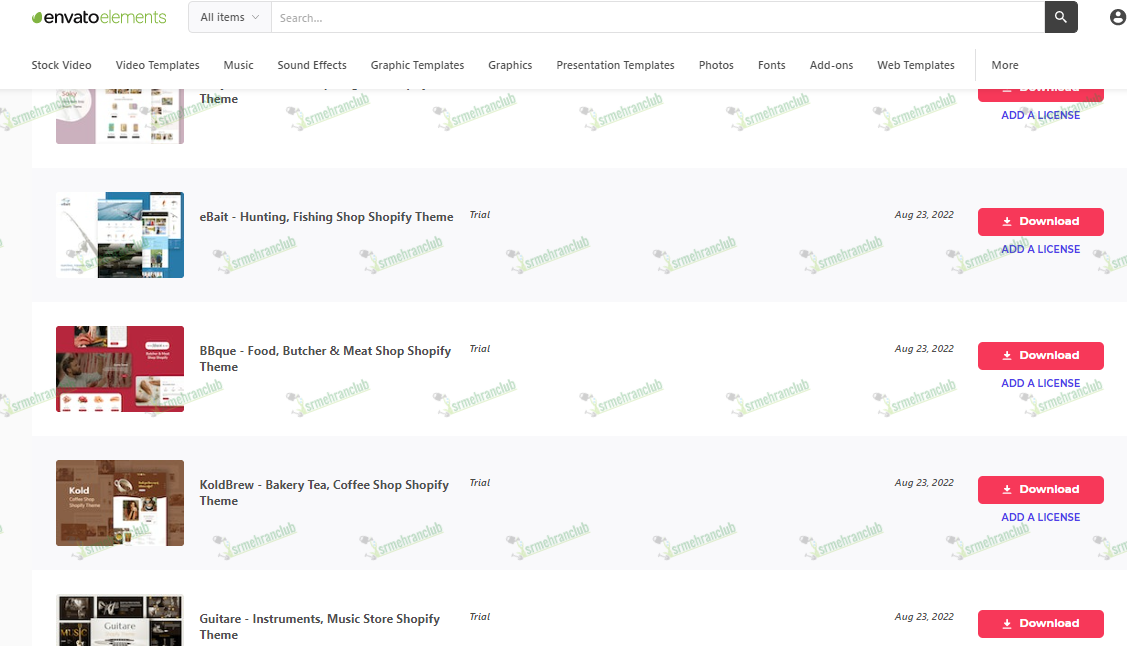Viewport: 1127px width, 646px height.
Task: Add a license for KoldBrew theme
Action: click(x=1041, y=517)
